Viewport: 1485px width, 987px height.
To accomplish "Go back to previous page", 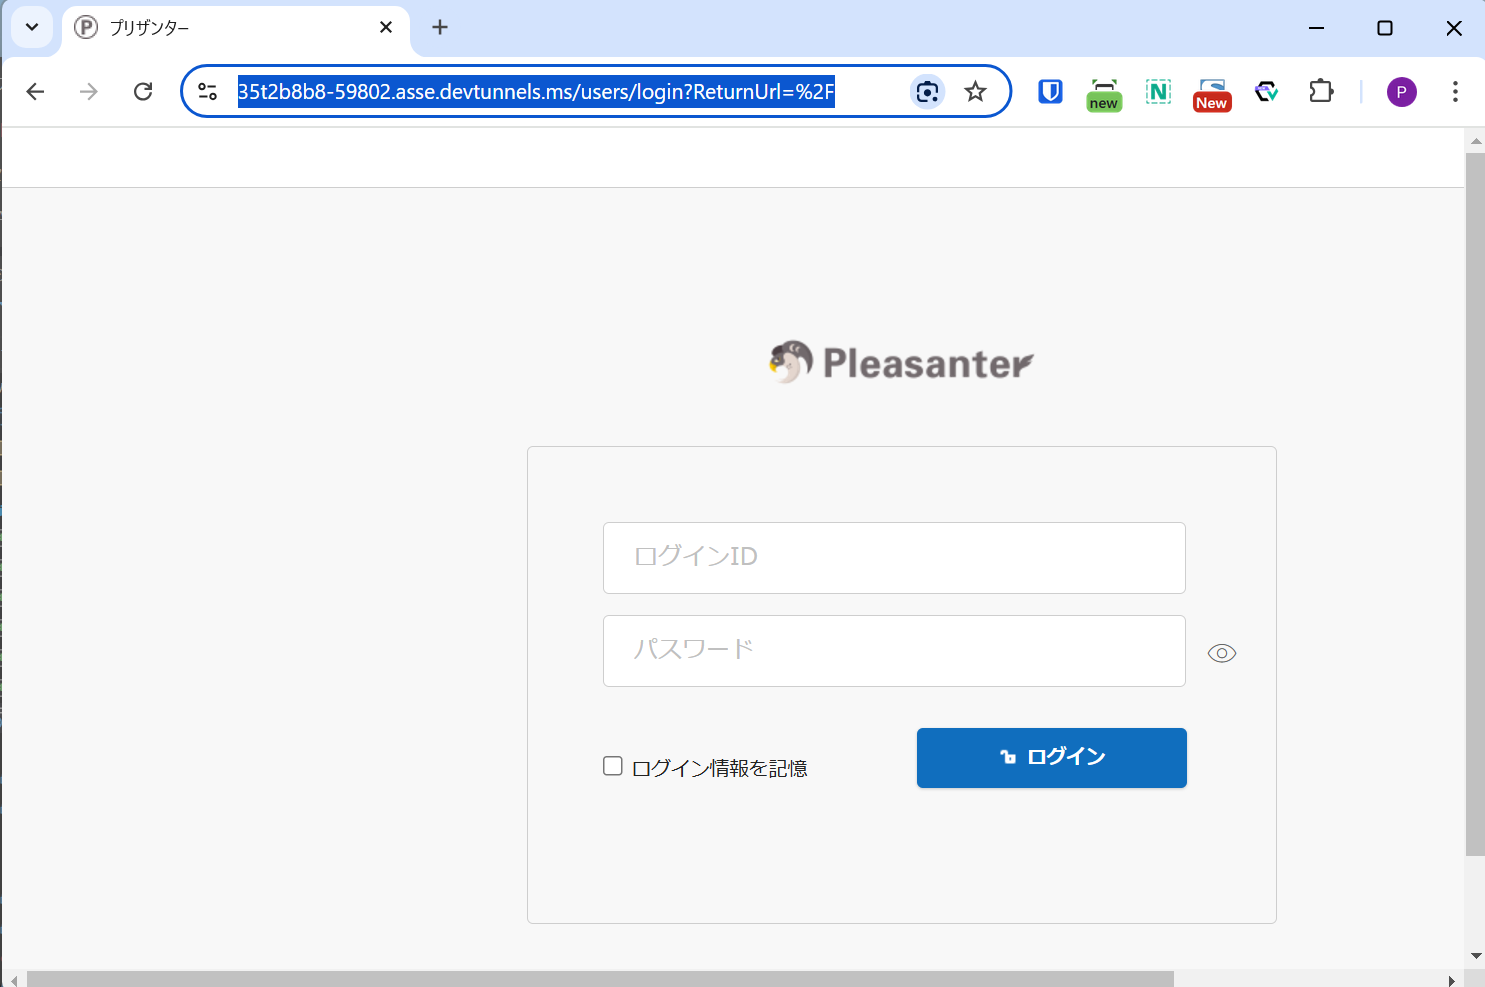I will [x=35, y=92].
